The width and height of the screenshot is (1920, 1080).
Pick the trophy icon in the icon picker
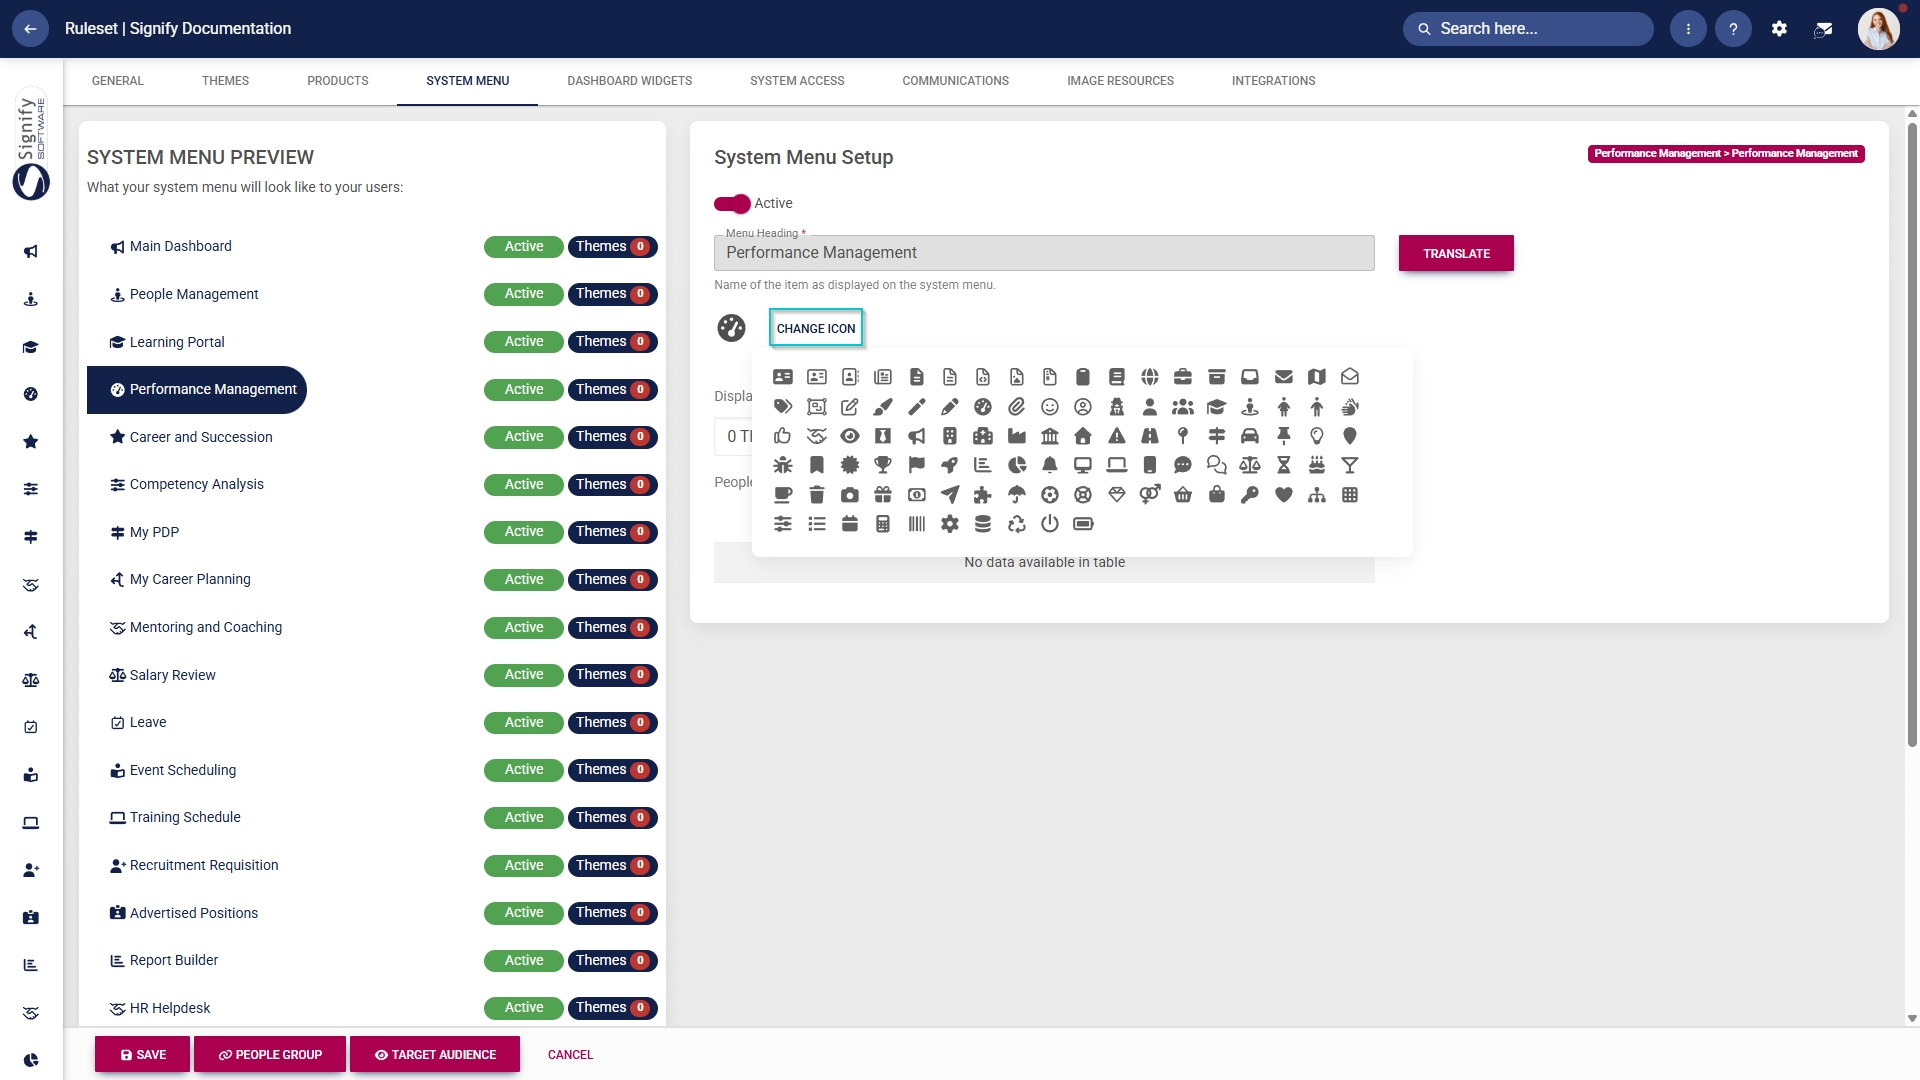click(x=883, y=465)
